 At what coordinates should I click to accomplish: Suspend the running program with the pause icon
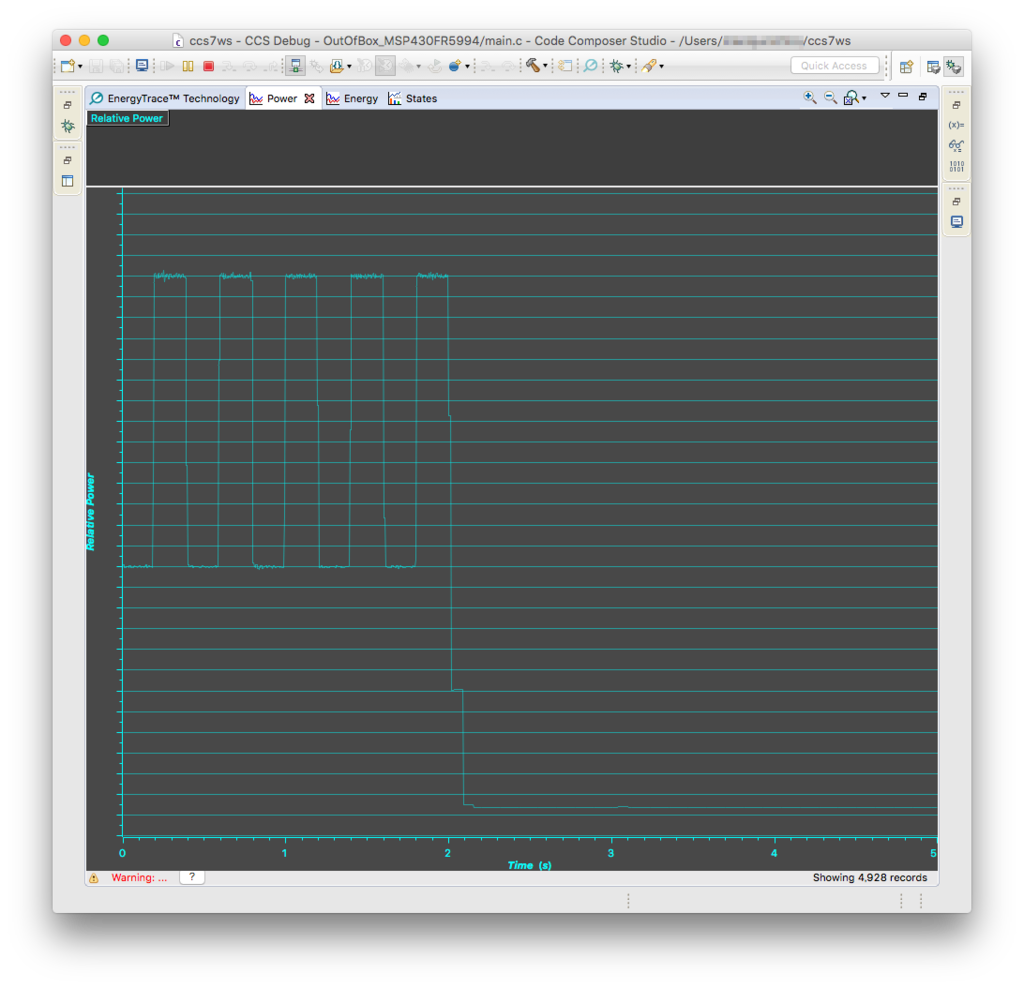pos(188,66)
